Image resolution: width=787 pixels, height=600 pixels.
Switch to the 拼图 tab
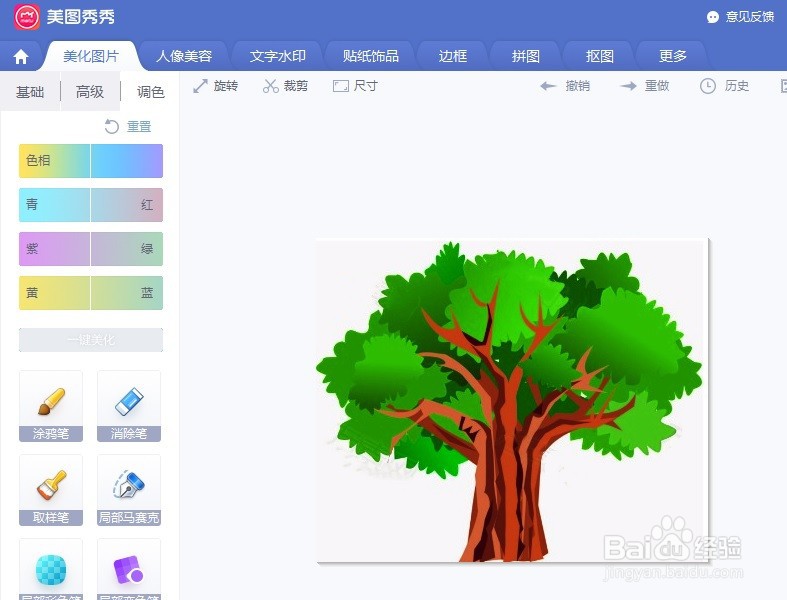click(x=526, y=56)
